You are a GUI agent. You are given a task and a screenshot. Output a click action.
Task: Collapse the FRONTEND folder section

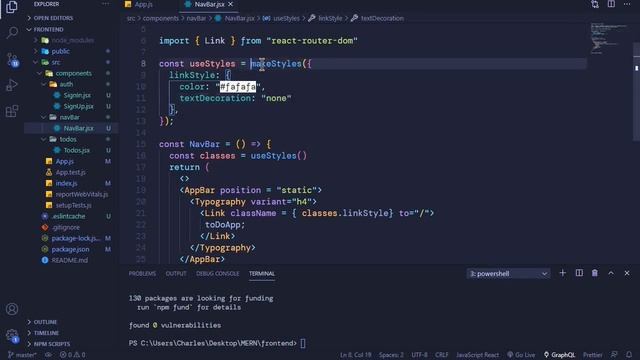[x=48, y=29]
